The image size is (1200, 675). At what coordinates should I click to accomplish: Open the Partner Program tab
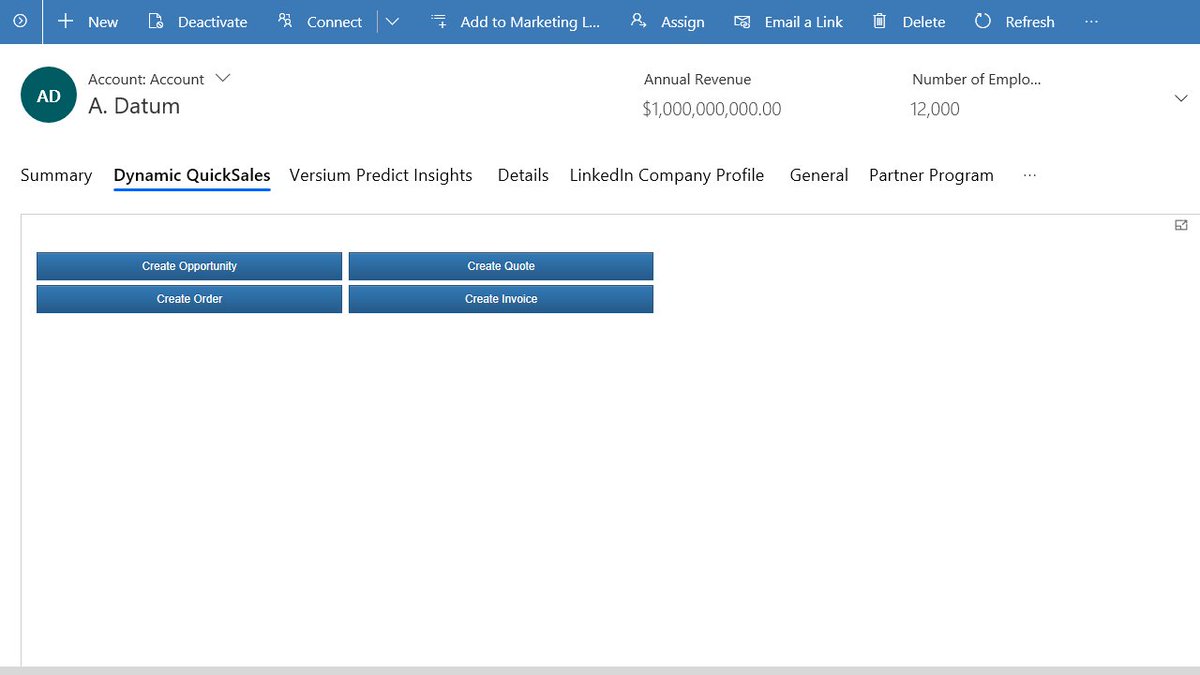pos(931,175)
